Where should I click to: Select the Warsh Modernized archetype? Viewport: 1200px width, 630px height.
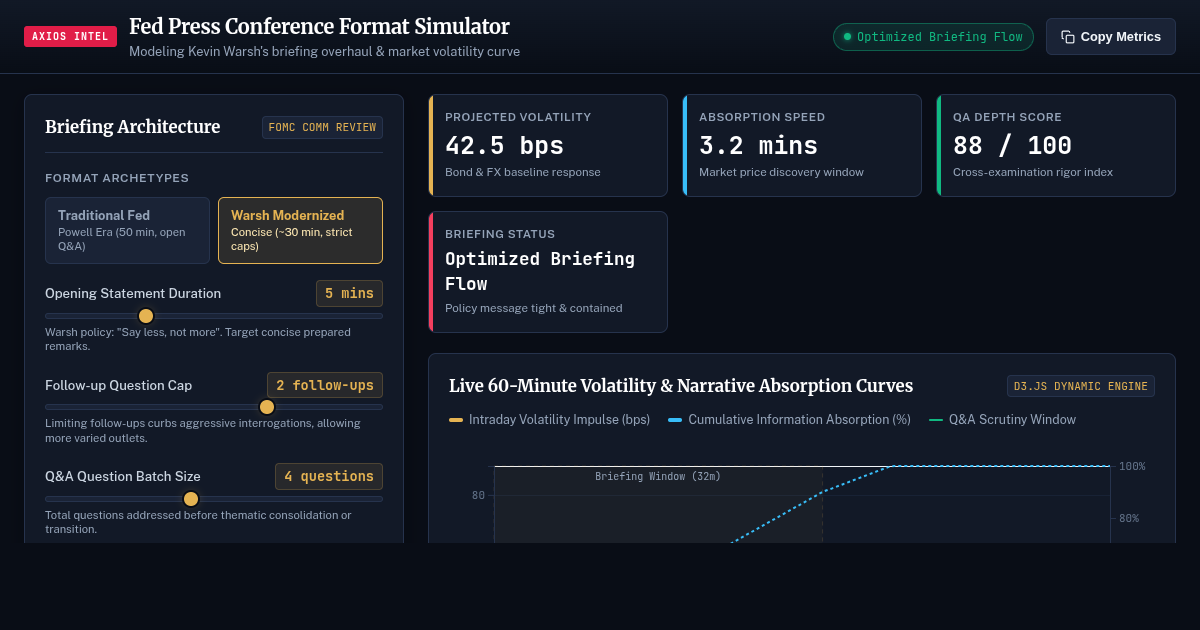click(300, 230)
